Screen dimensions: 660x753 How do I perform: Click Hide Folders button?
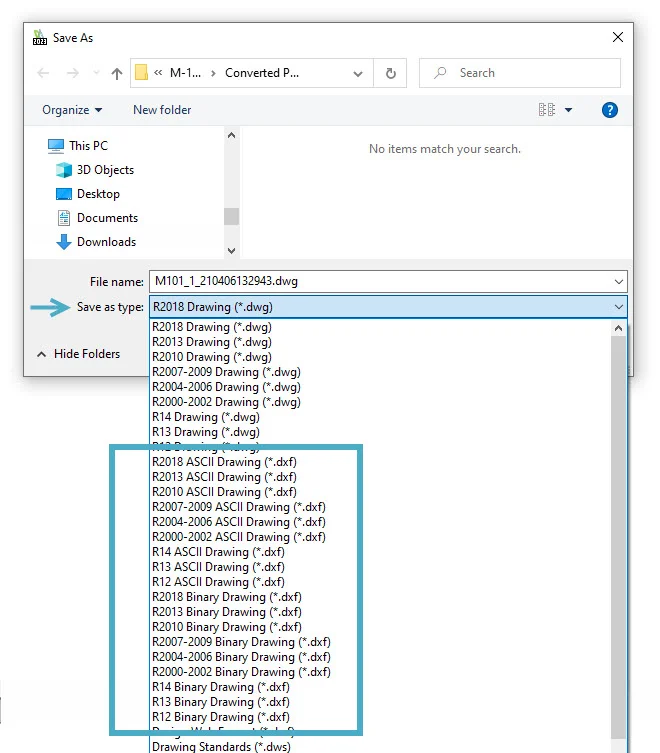(x=78, y=354)
